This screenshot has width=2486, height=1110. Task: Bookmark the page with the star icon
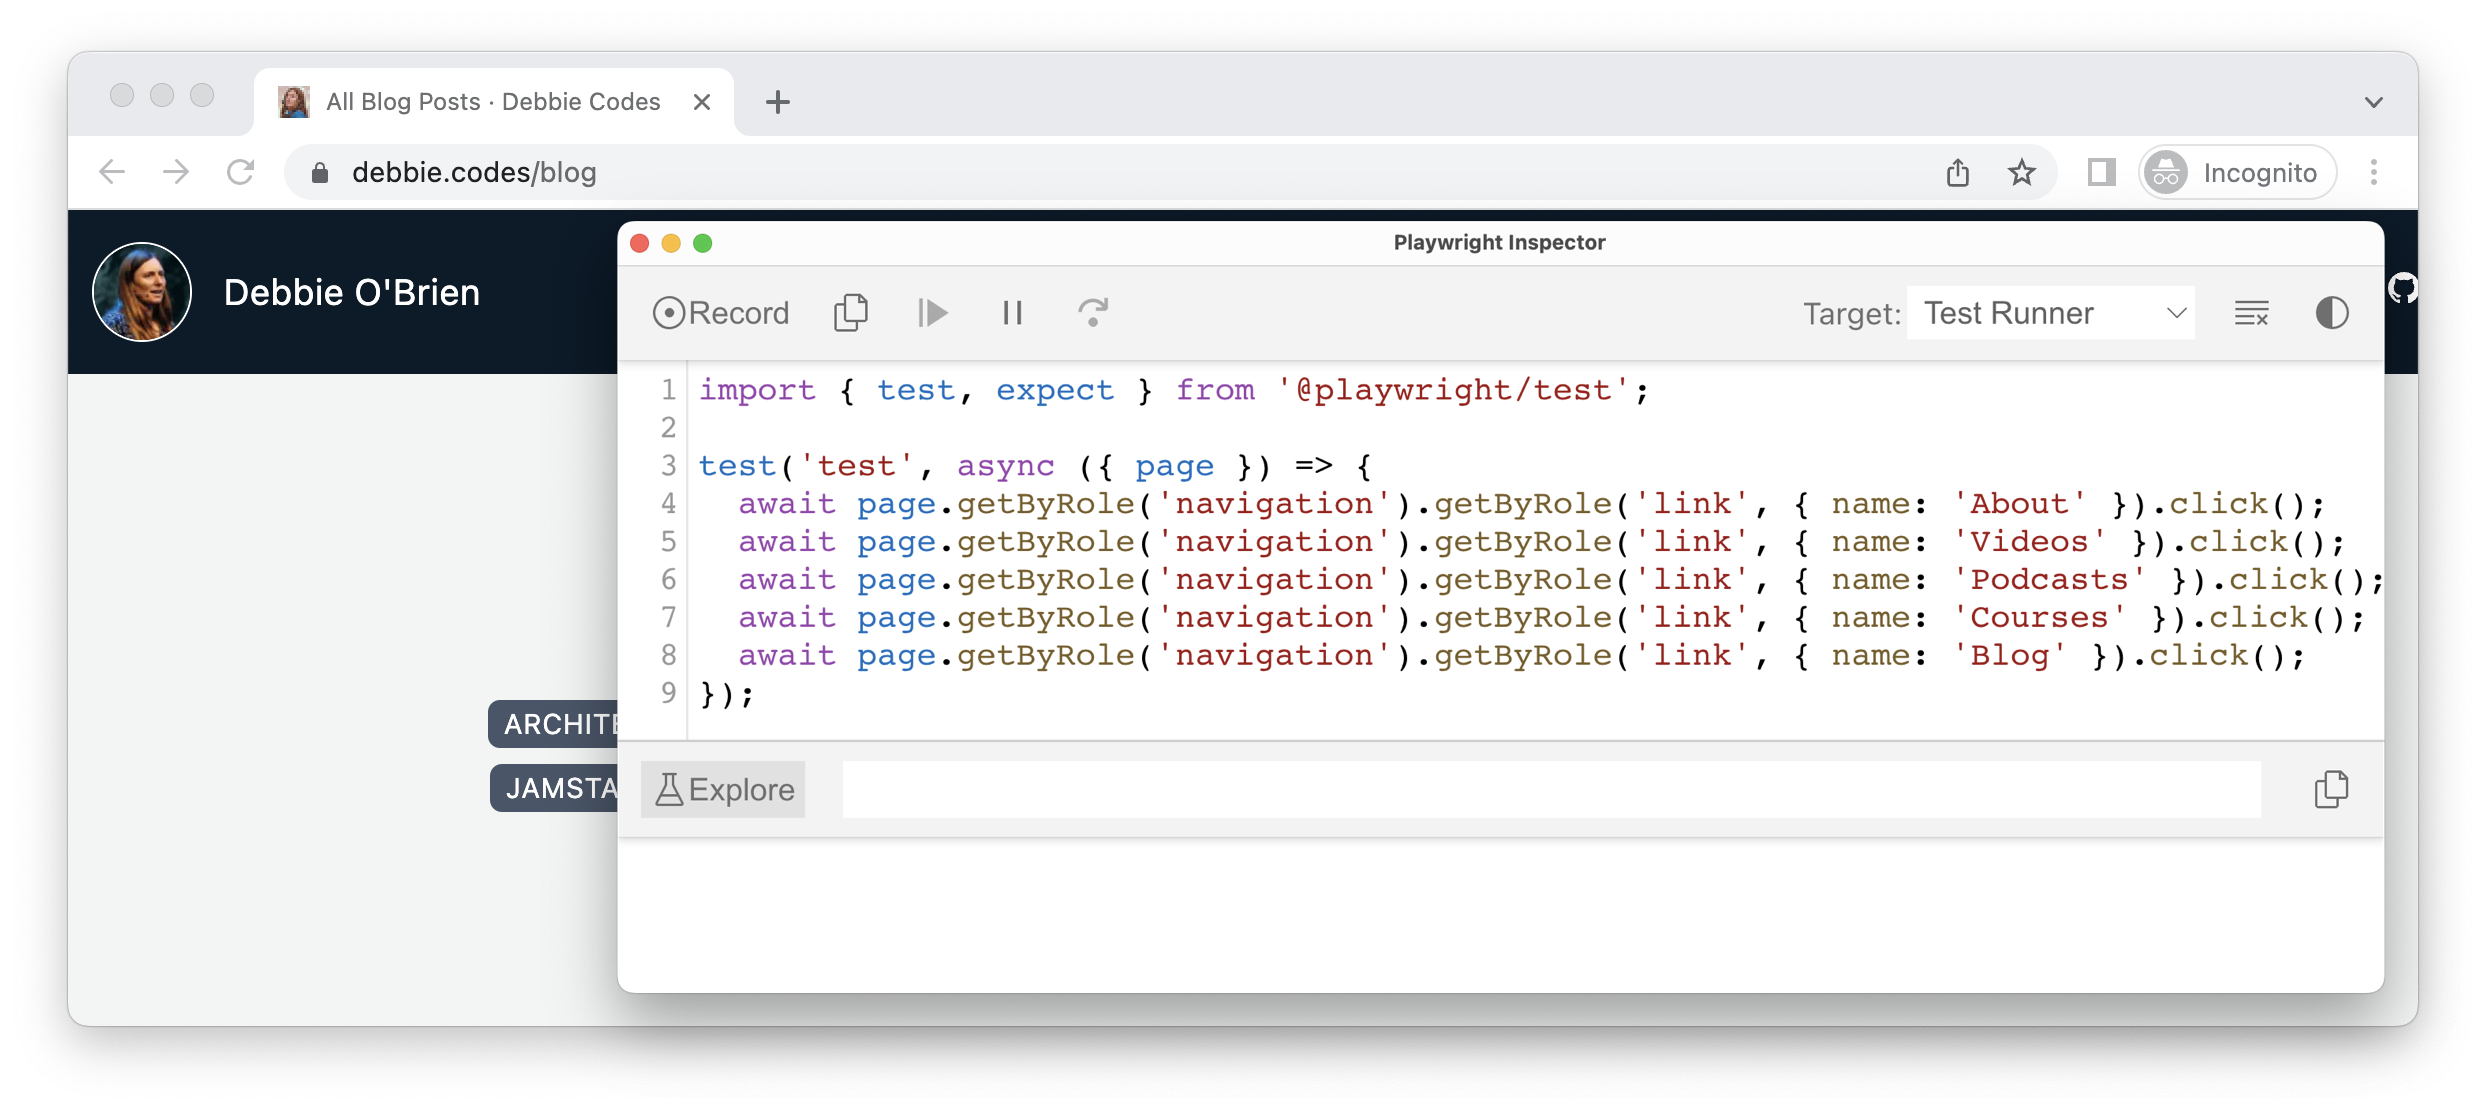tap(2023, 172)
